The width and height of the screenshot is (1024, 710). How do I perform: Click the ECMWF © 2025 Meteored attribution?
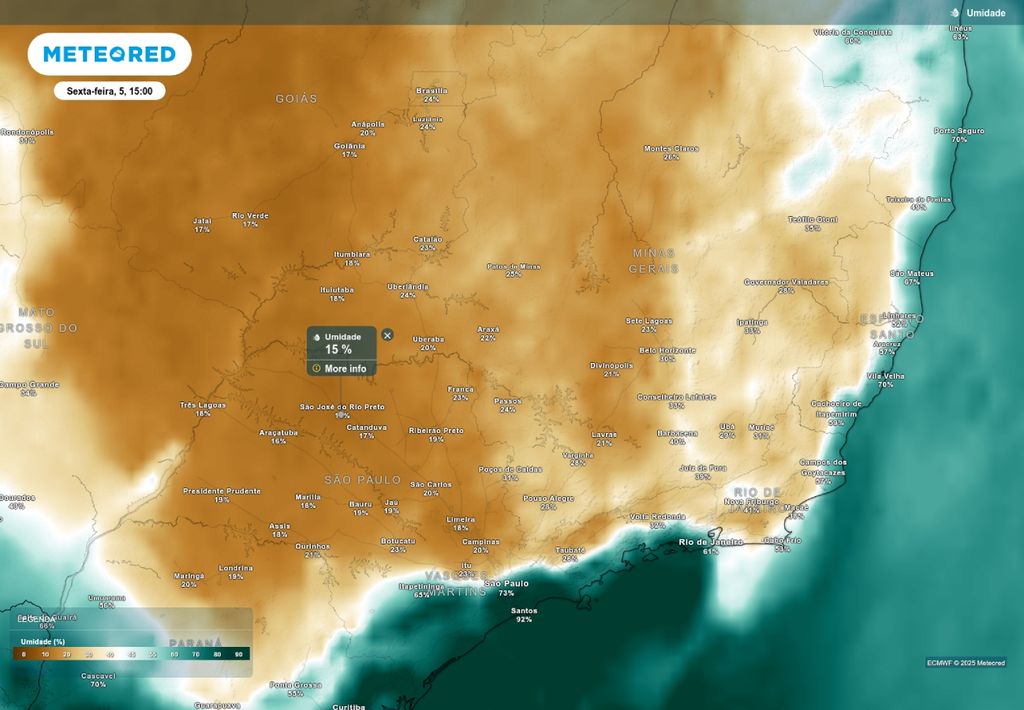(x=966, y=662)
